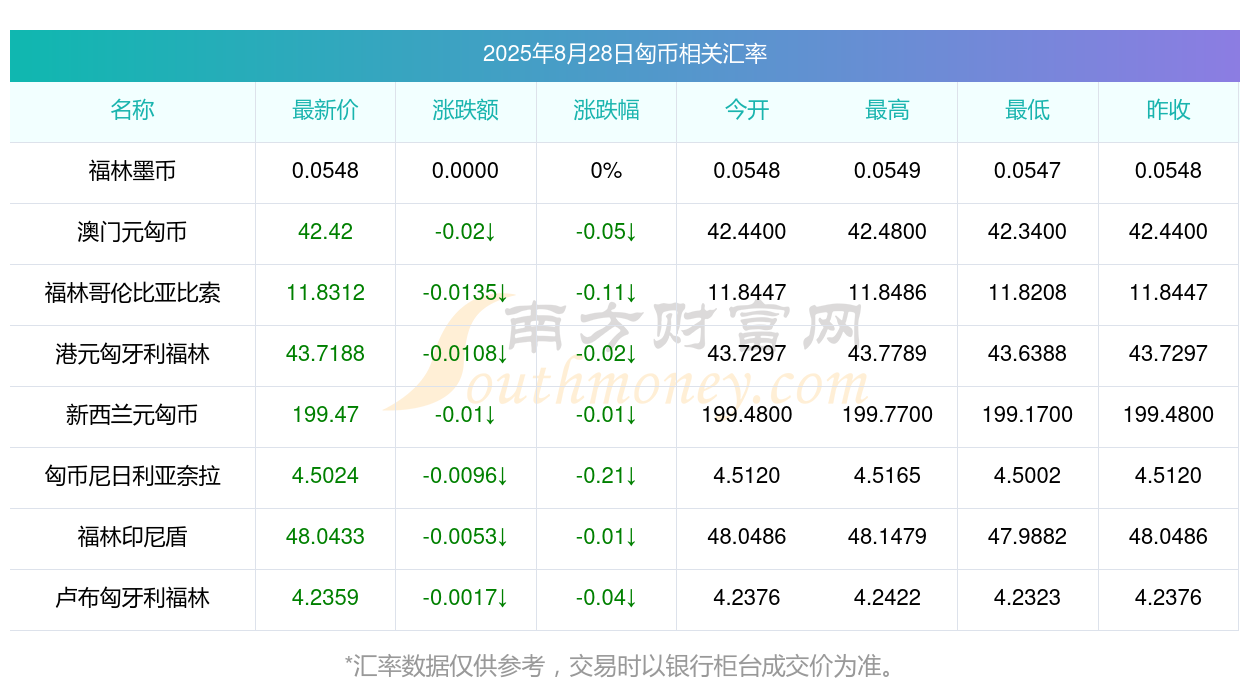The image size is (1250, 698).
Task: Click latest price 11.8312
Action: 325,293
